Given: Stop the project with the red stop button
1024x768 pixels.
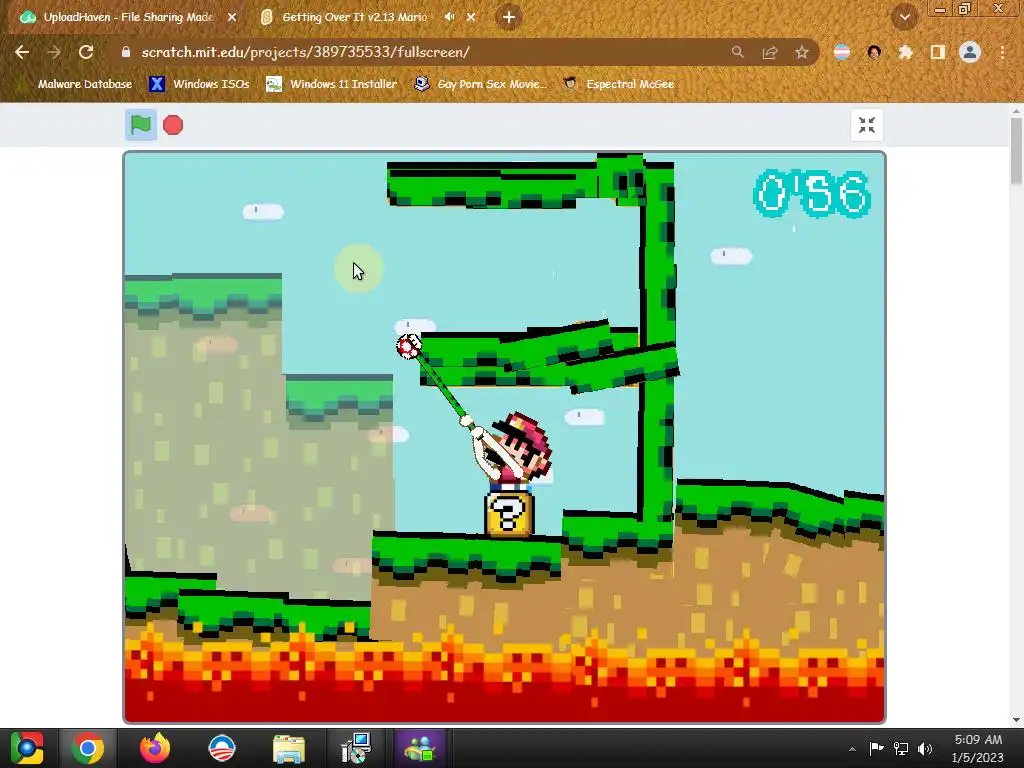Looking at the screenshot, I should 173,125.
